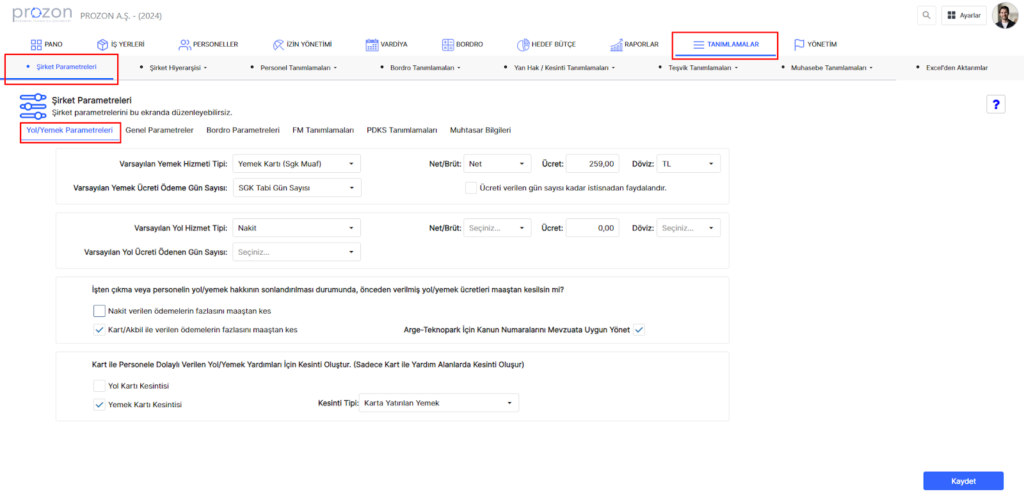This screenshot has width=1024, height=502.
Task: Click the Vardiya calendar icon
Action: (x=372, y=45)
